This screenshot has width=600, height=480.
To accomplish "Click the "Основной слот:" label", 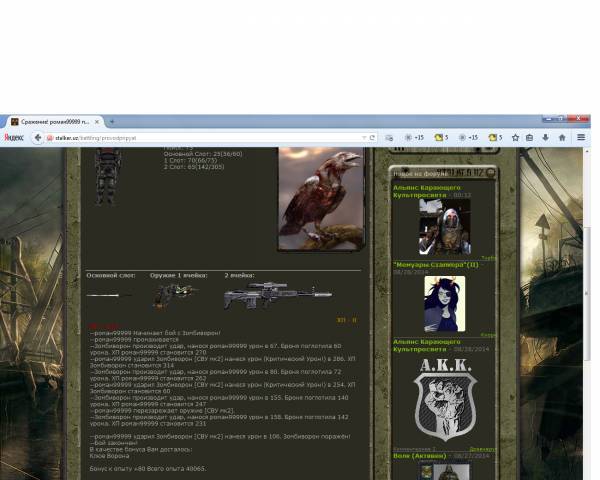I will [111, 275].
